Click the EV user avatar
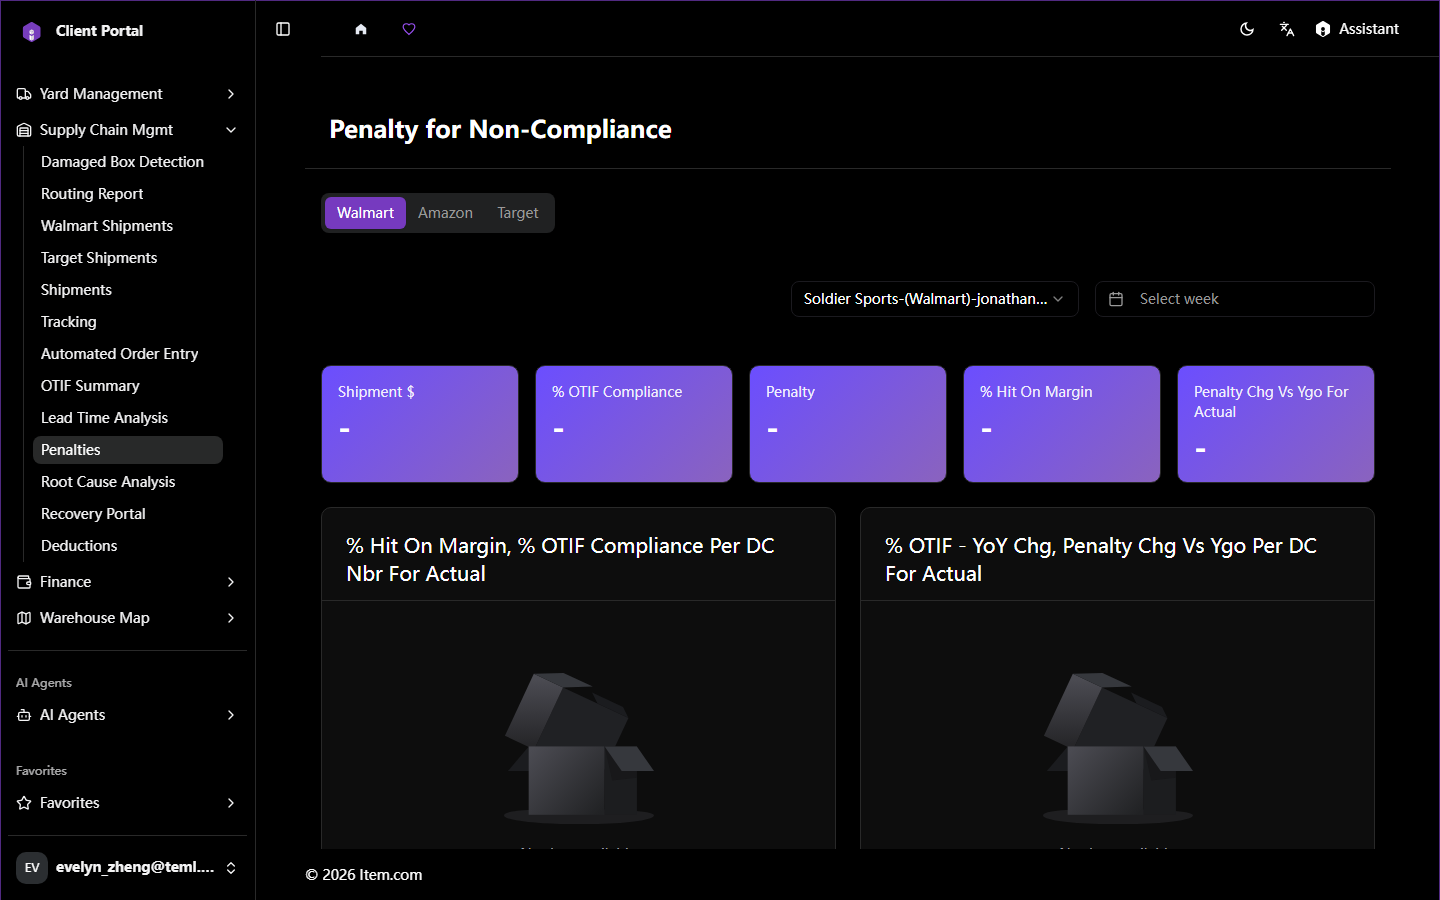The image size is (1440, 900). (x=32, y=867)
